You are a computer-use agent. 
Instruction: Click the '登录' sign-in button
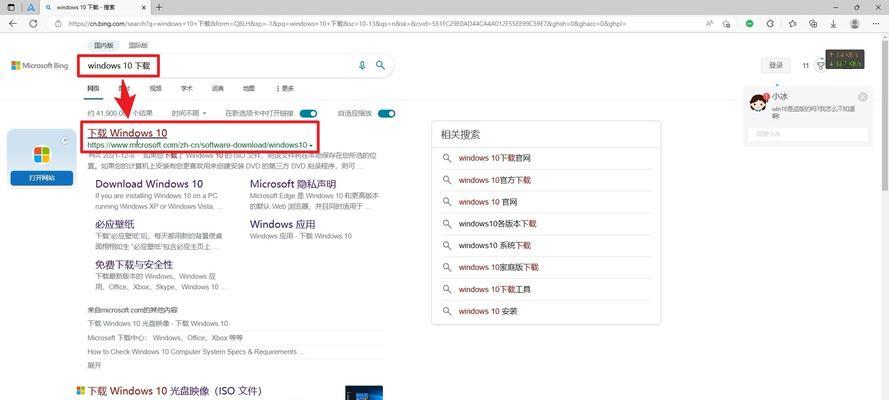[776, 65]
